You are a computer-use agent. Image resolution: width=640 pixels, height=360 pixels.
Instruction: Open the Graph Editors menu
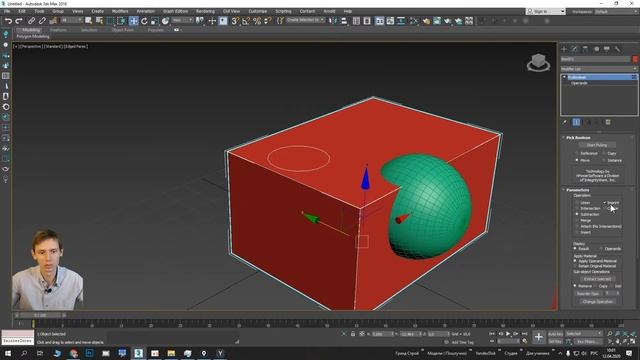click(176, 11)
